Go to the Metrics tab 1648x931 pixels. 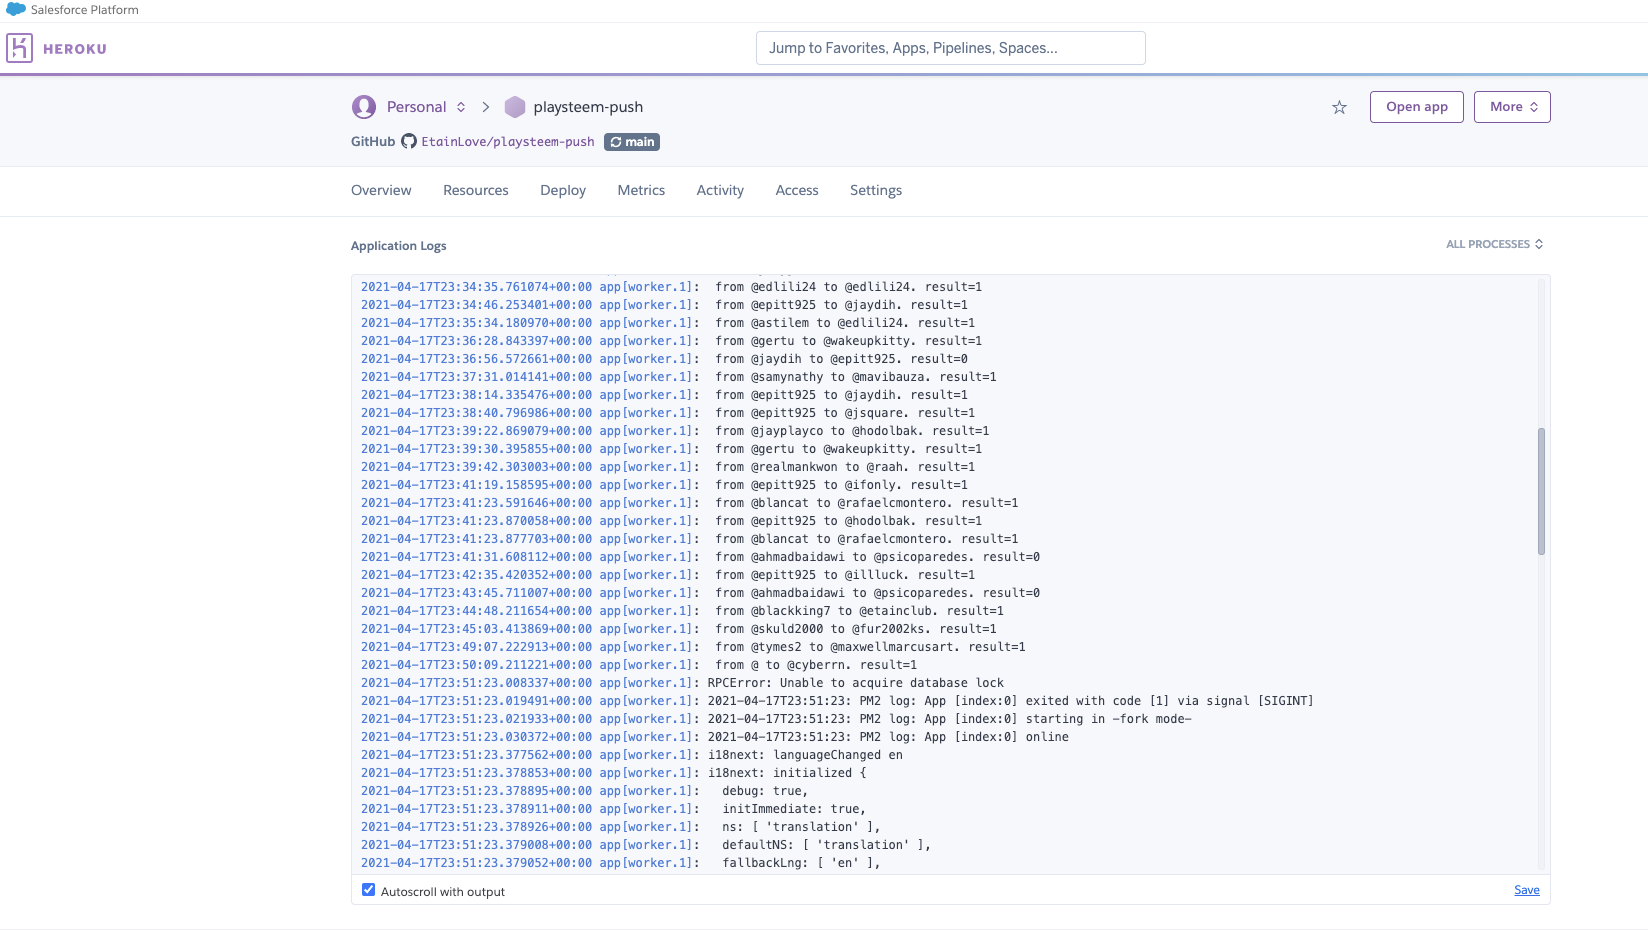(x=641, y=190)
